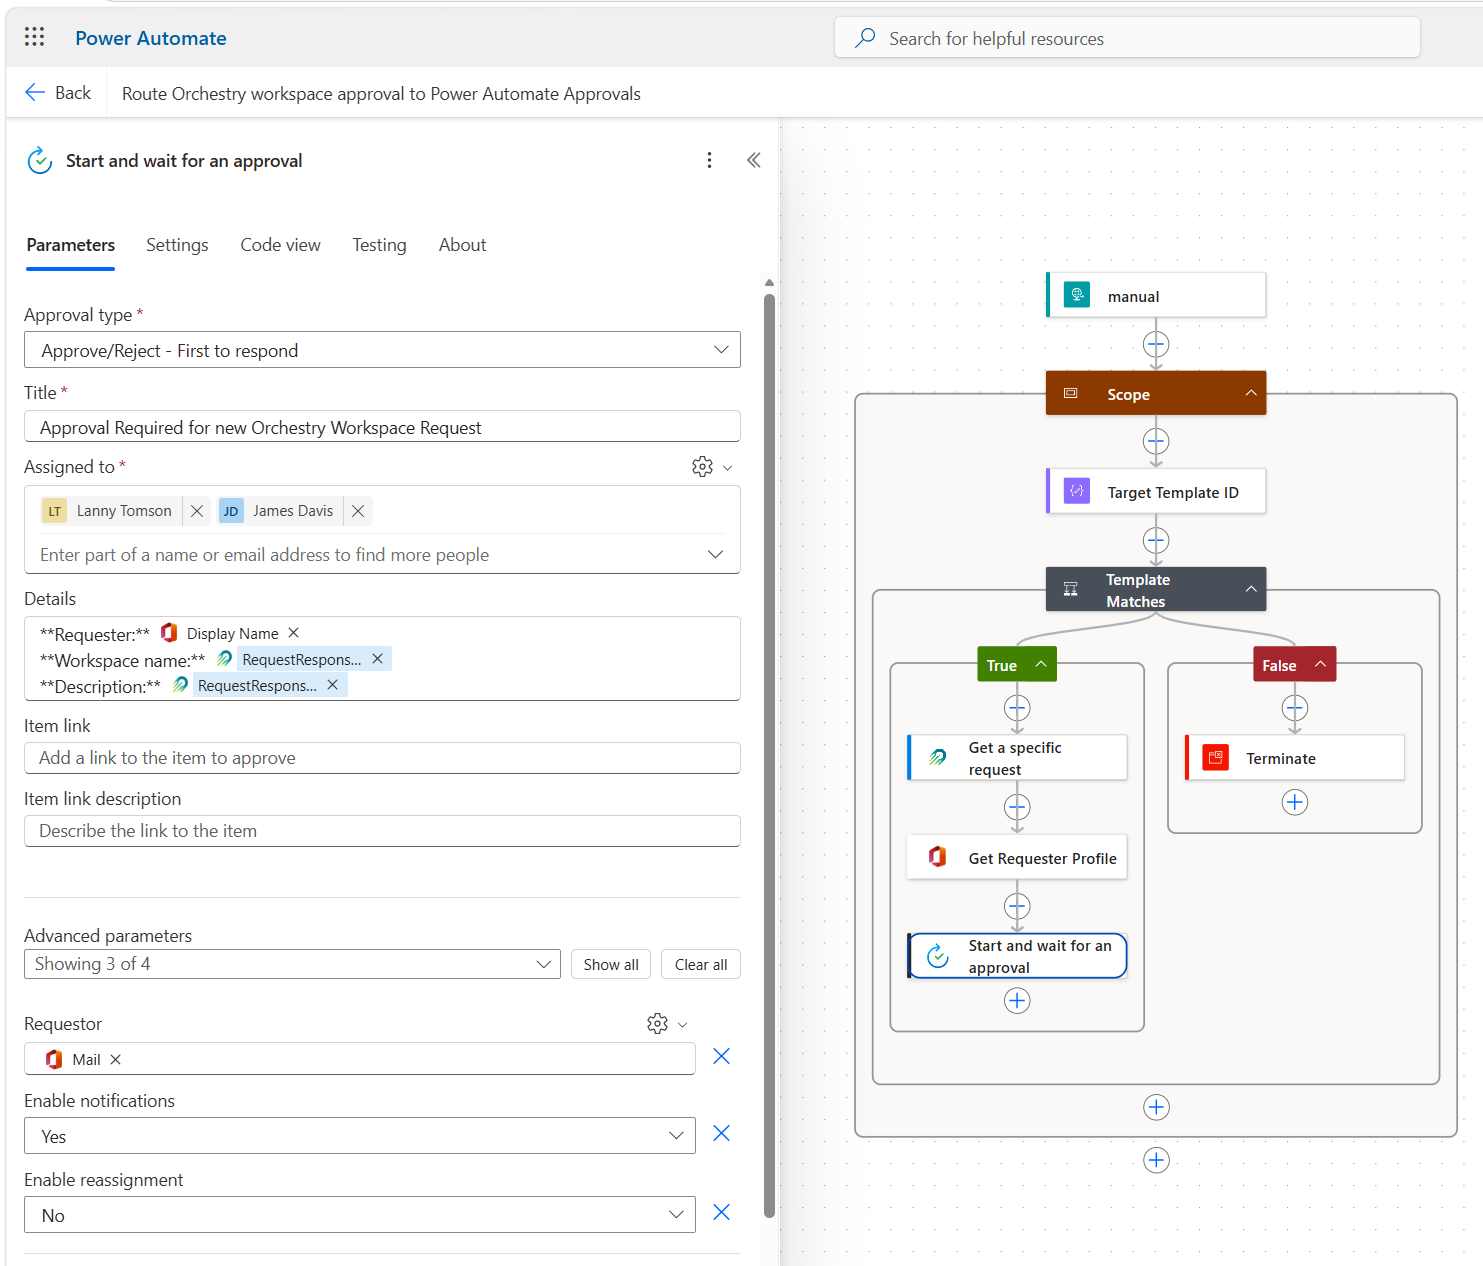Select the Target Template ID action

point(1156,492)
